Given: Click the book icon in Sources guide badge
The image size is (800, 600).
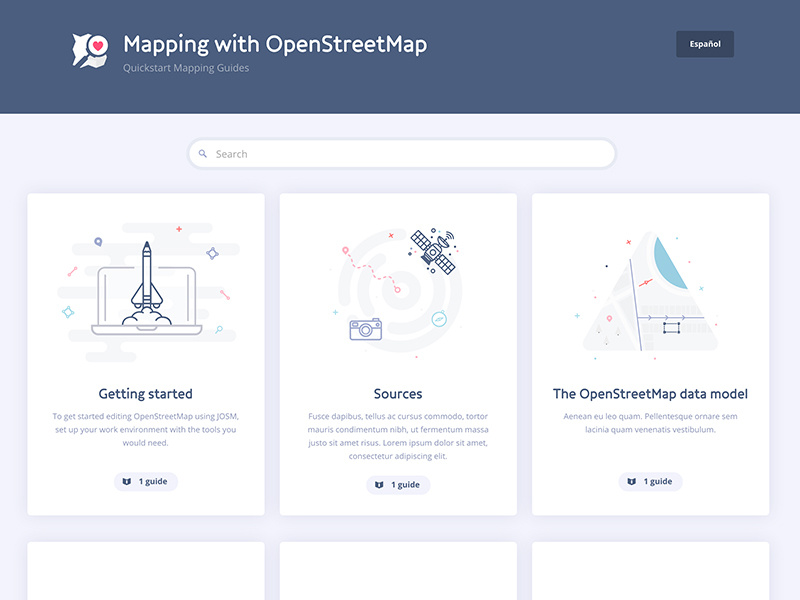Looking at the screenshot, I should click(379, 485).
